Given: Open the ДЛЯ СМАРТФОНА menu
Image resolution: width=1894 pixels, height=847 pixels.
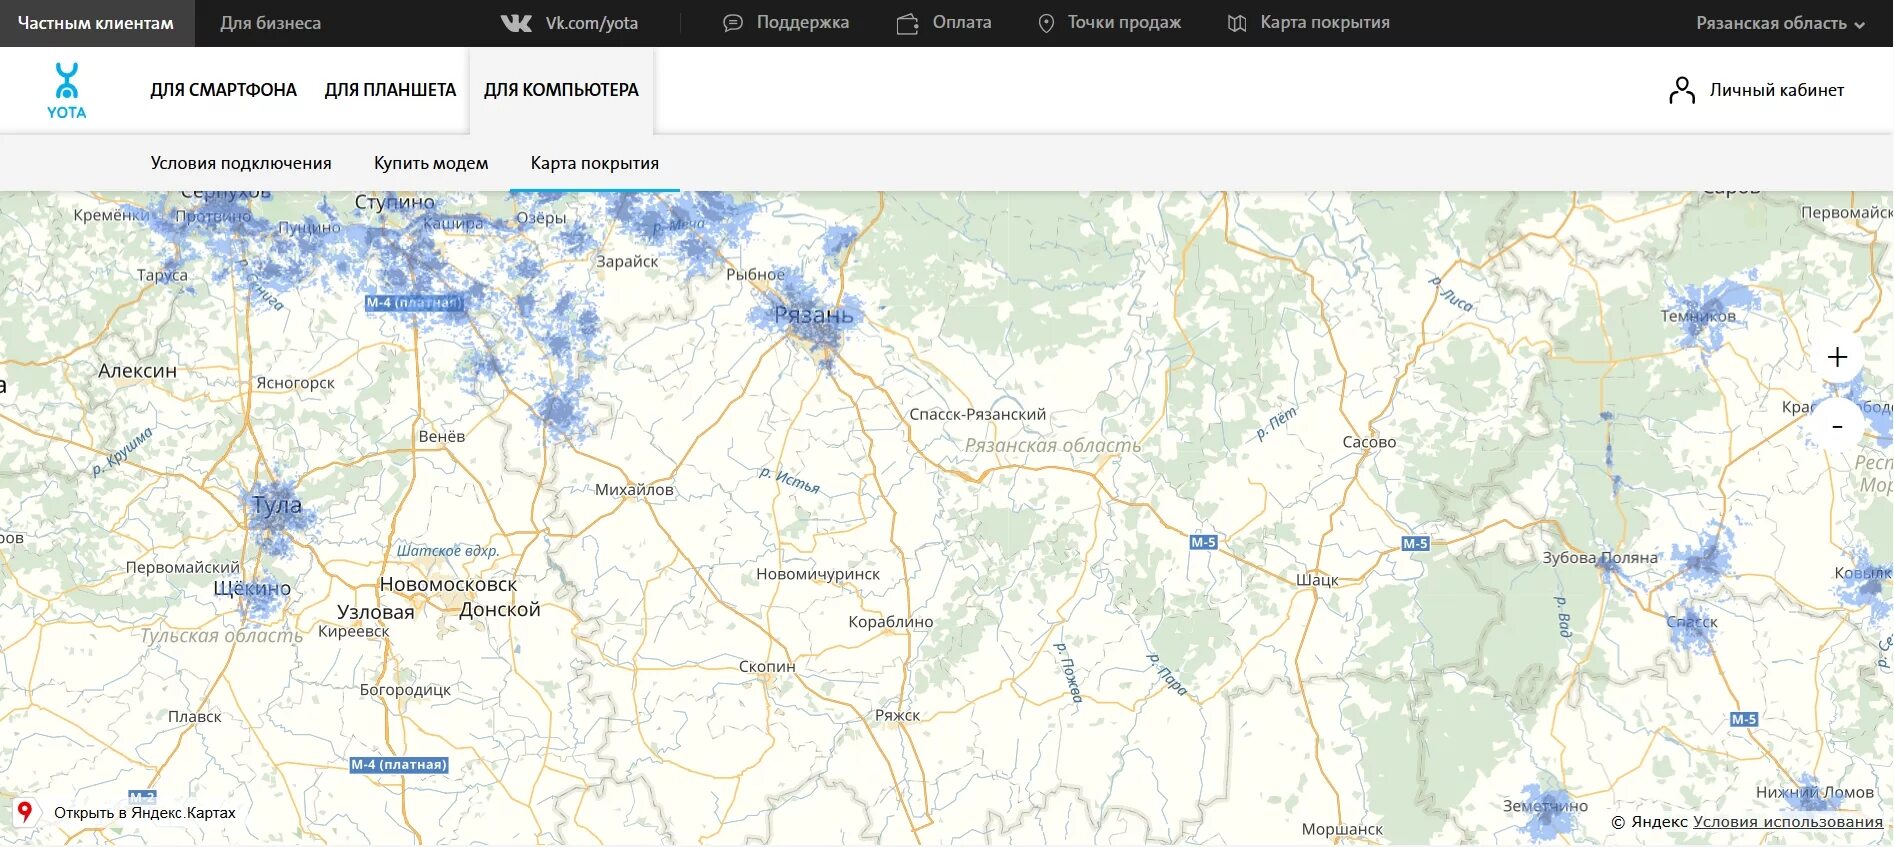Looking at the screenshot, I should coord(223,90).
